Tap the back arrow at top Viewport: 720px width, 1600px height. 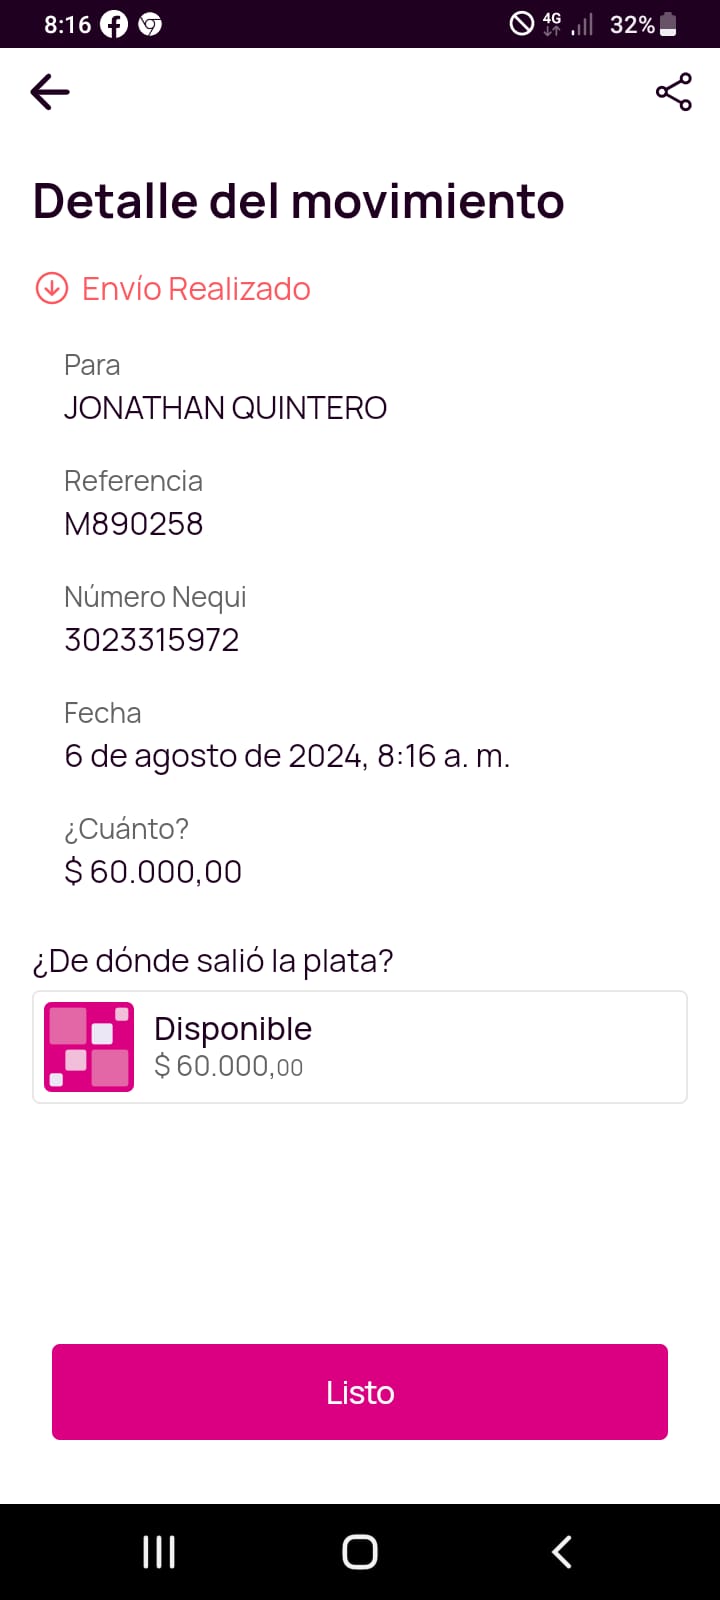tap(50, 92)
